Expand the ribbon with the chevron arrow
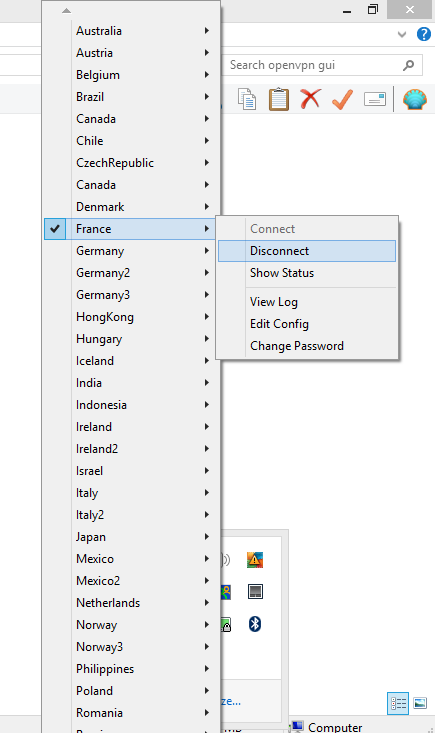 click(x=402, y=34)
